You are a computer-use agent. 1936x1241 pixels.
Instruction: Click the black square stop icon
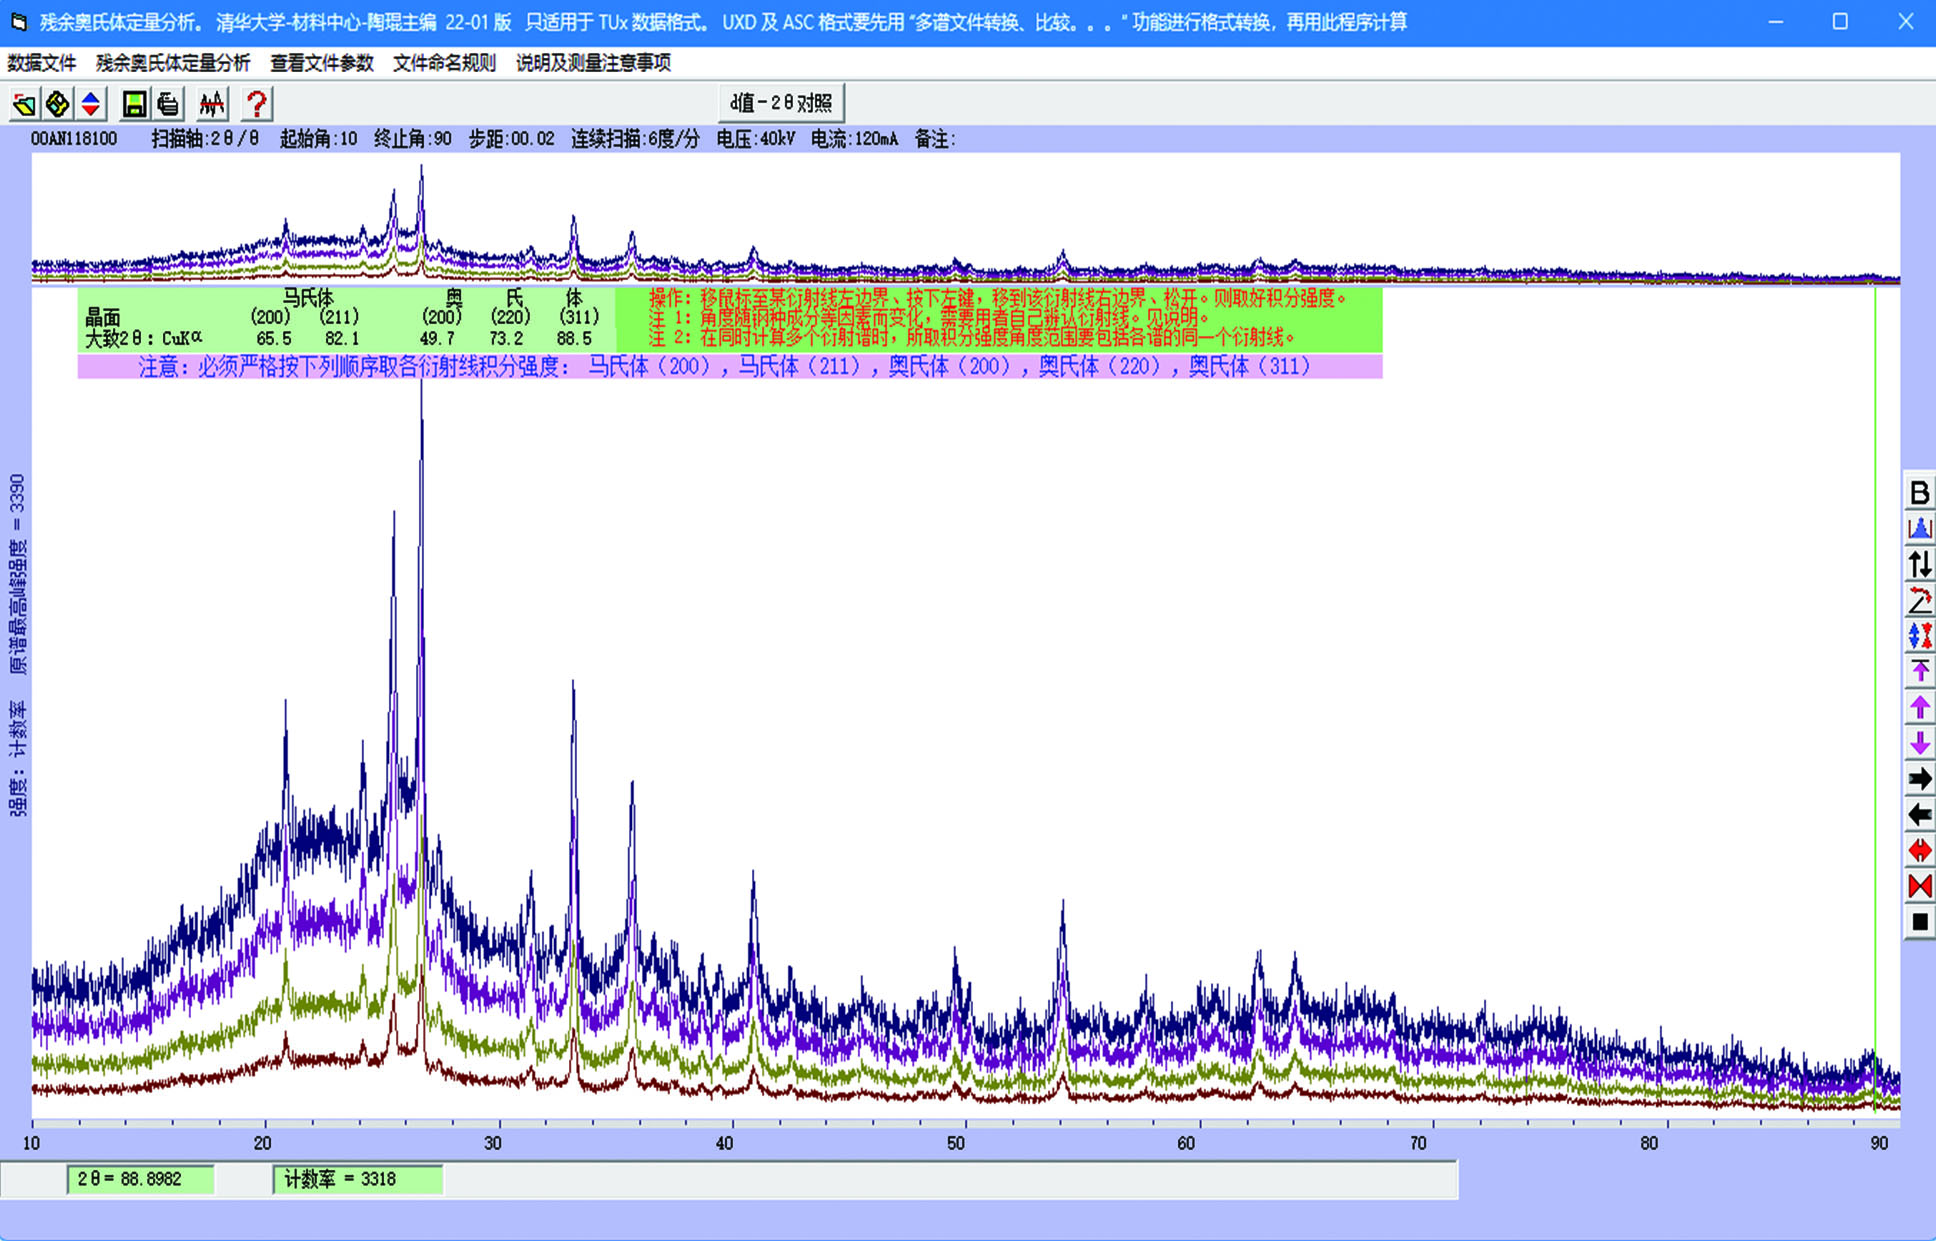pos(1919,922)
